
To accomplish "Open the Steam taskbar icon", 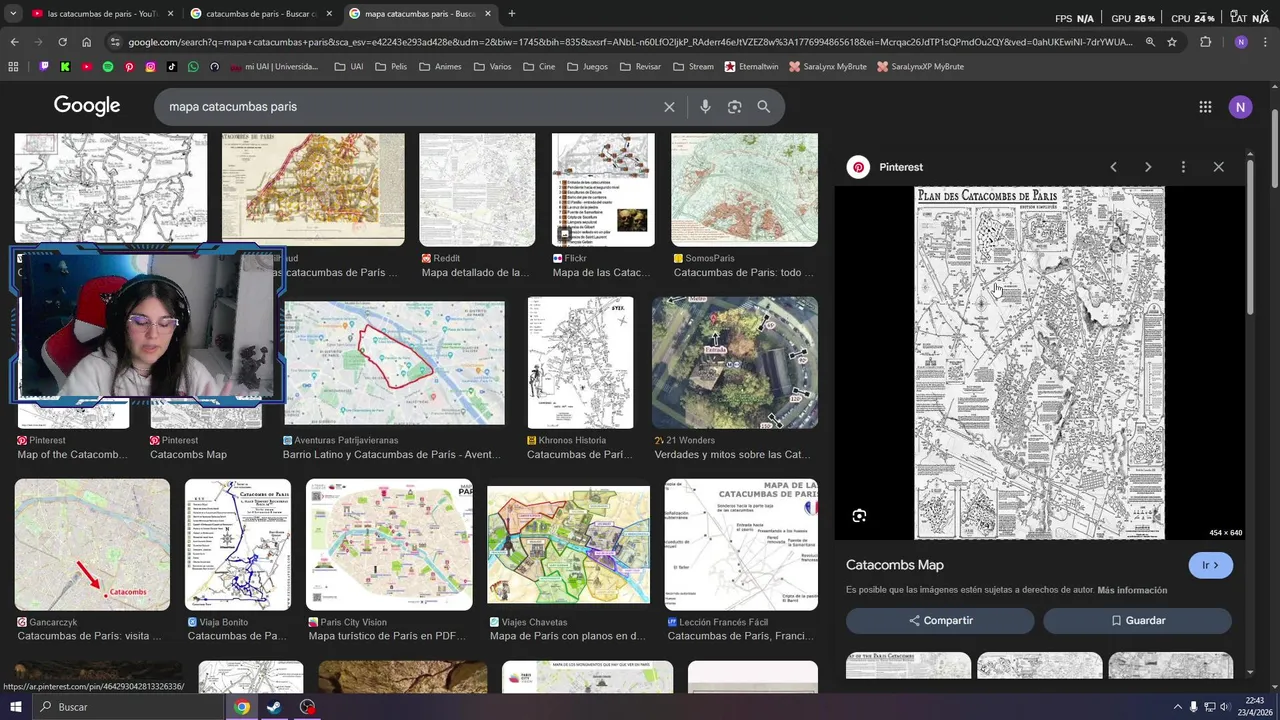I will [x=274, y=707].
